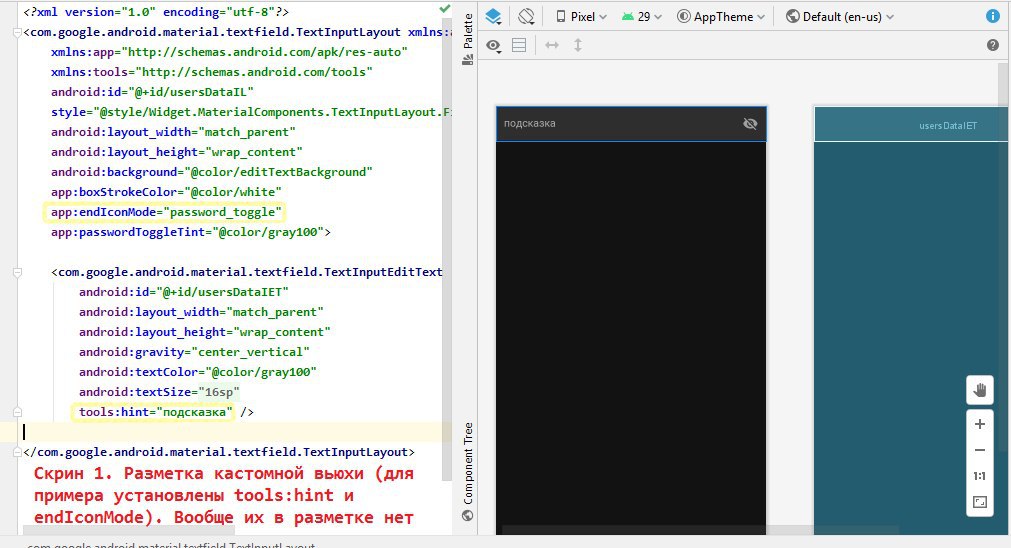
Task: Click the Android logo of the Component Tree tab
Action: [x=467, y=515]
